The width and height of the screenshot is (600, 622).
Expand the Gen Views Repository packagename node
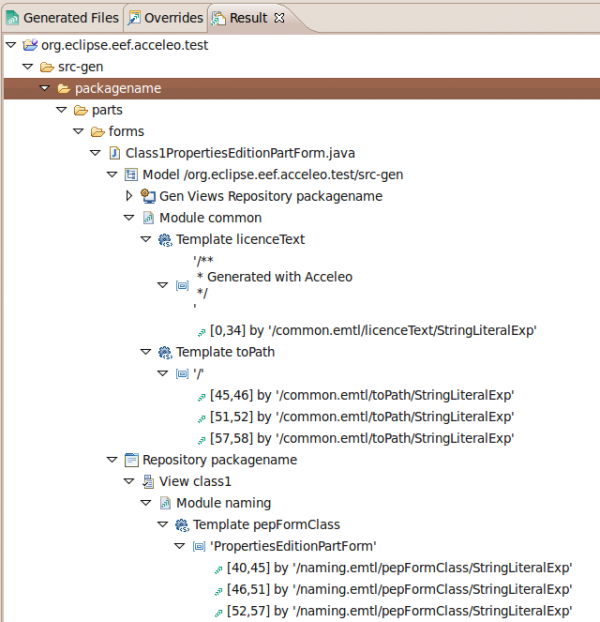click(x=129, y=196)
